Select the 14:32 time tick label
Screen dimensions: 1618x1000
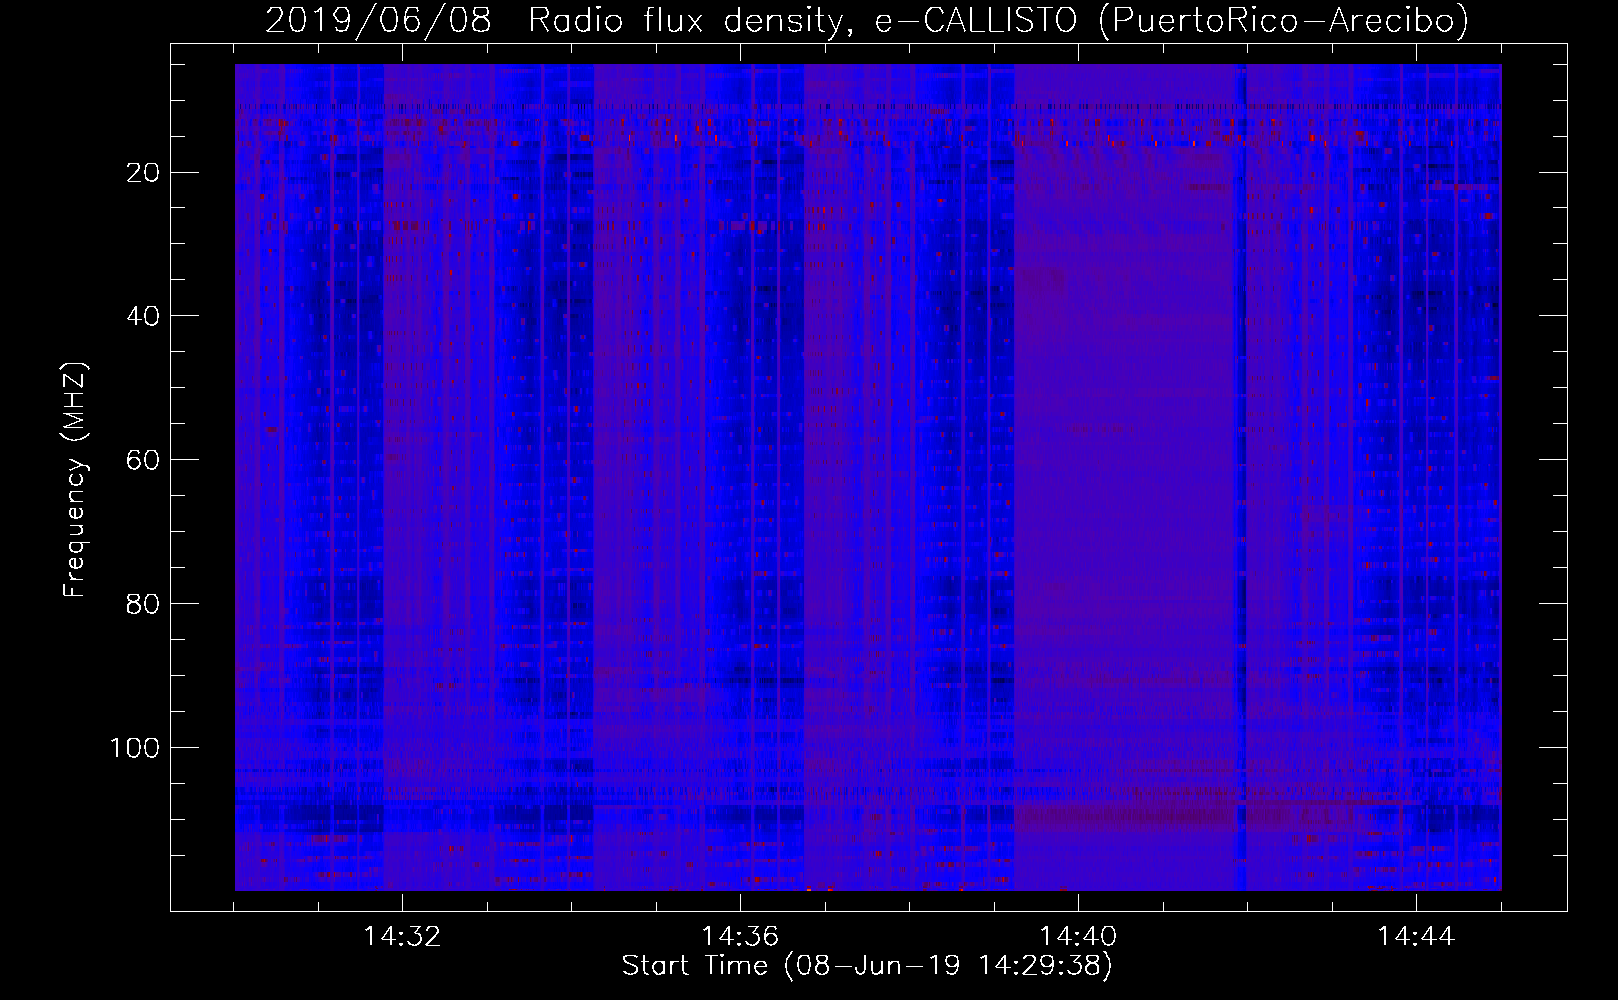click(x=401, y=937)
